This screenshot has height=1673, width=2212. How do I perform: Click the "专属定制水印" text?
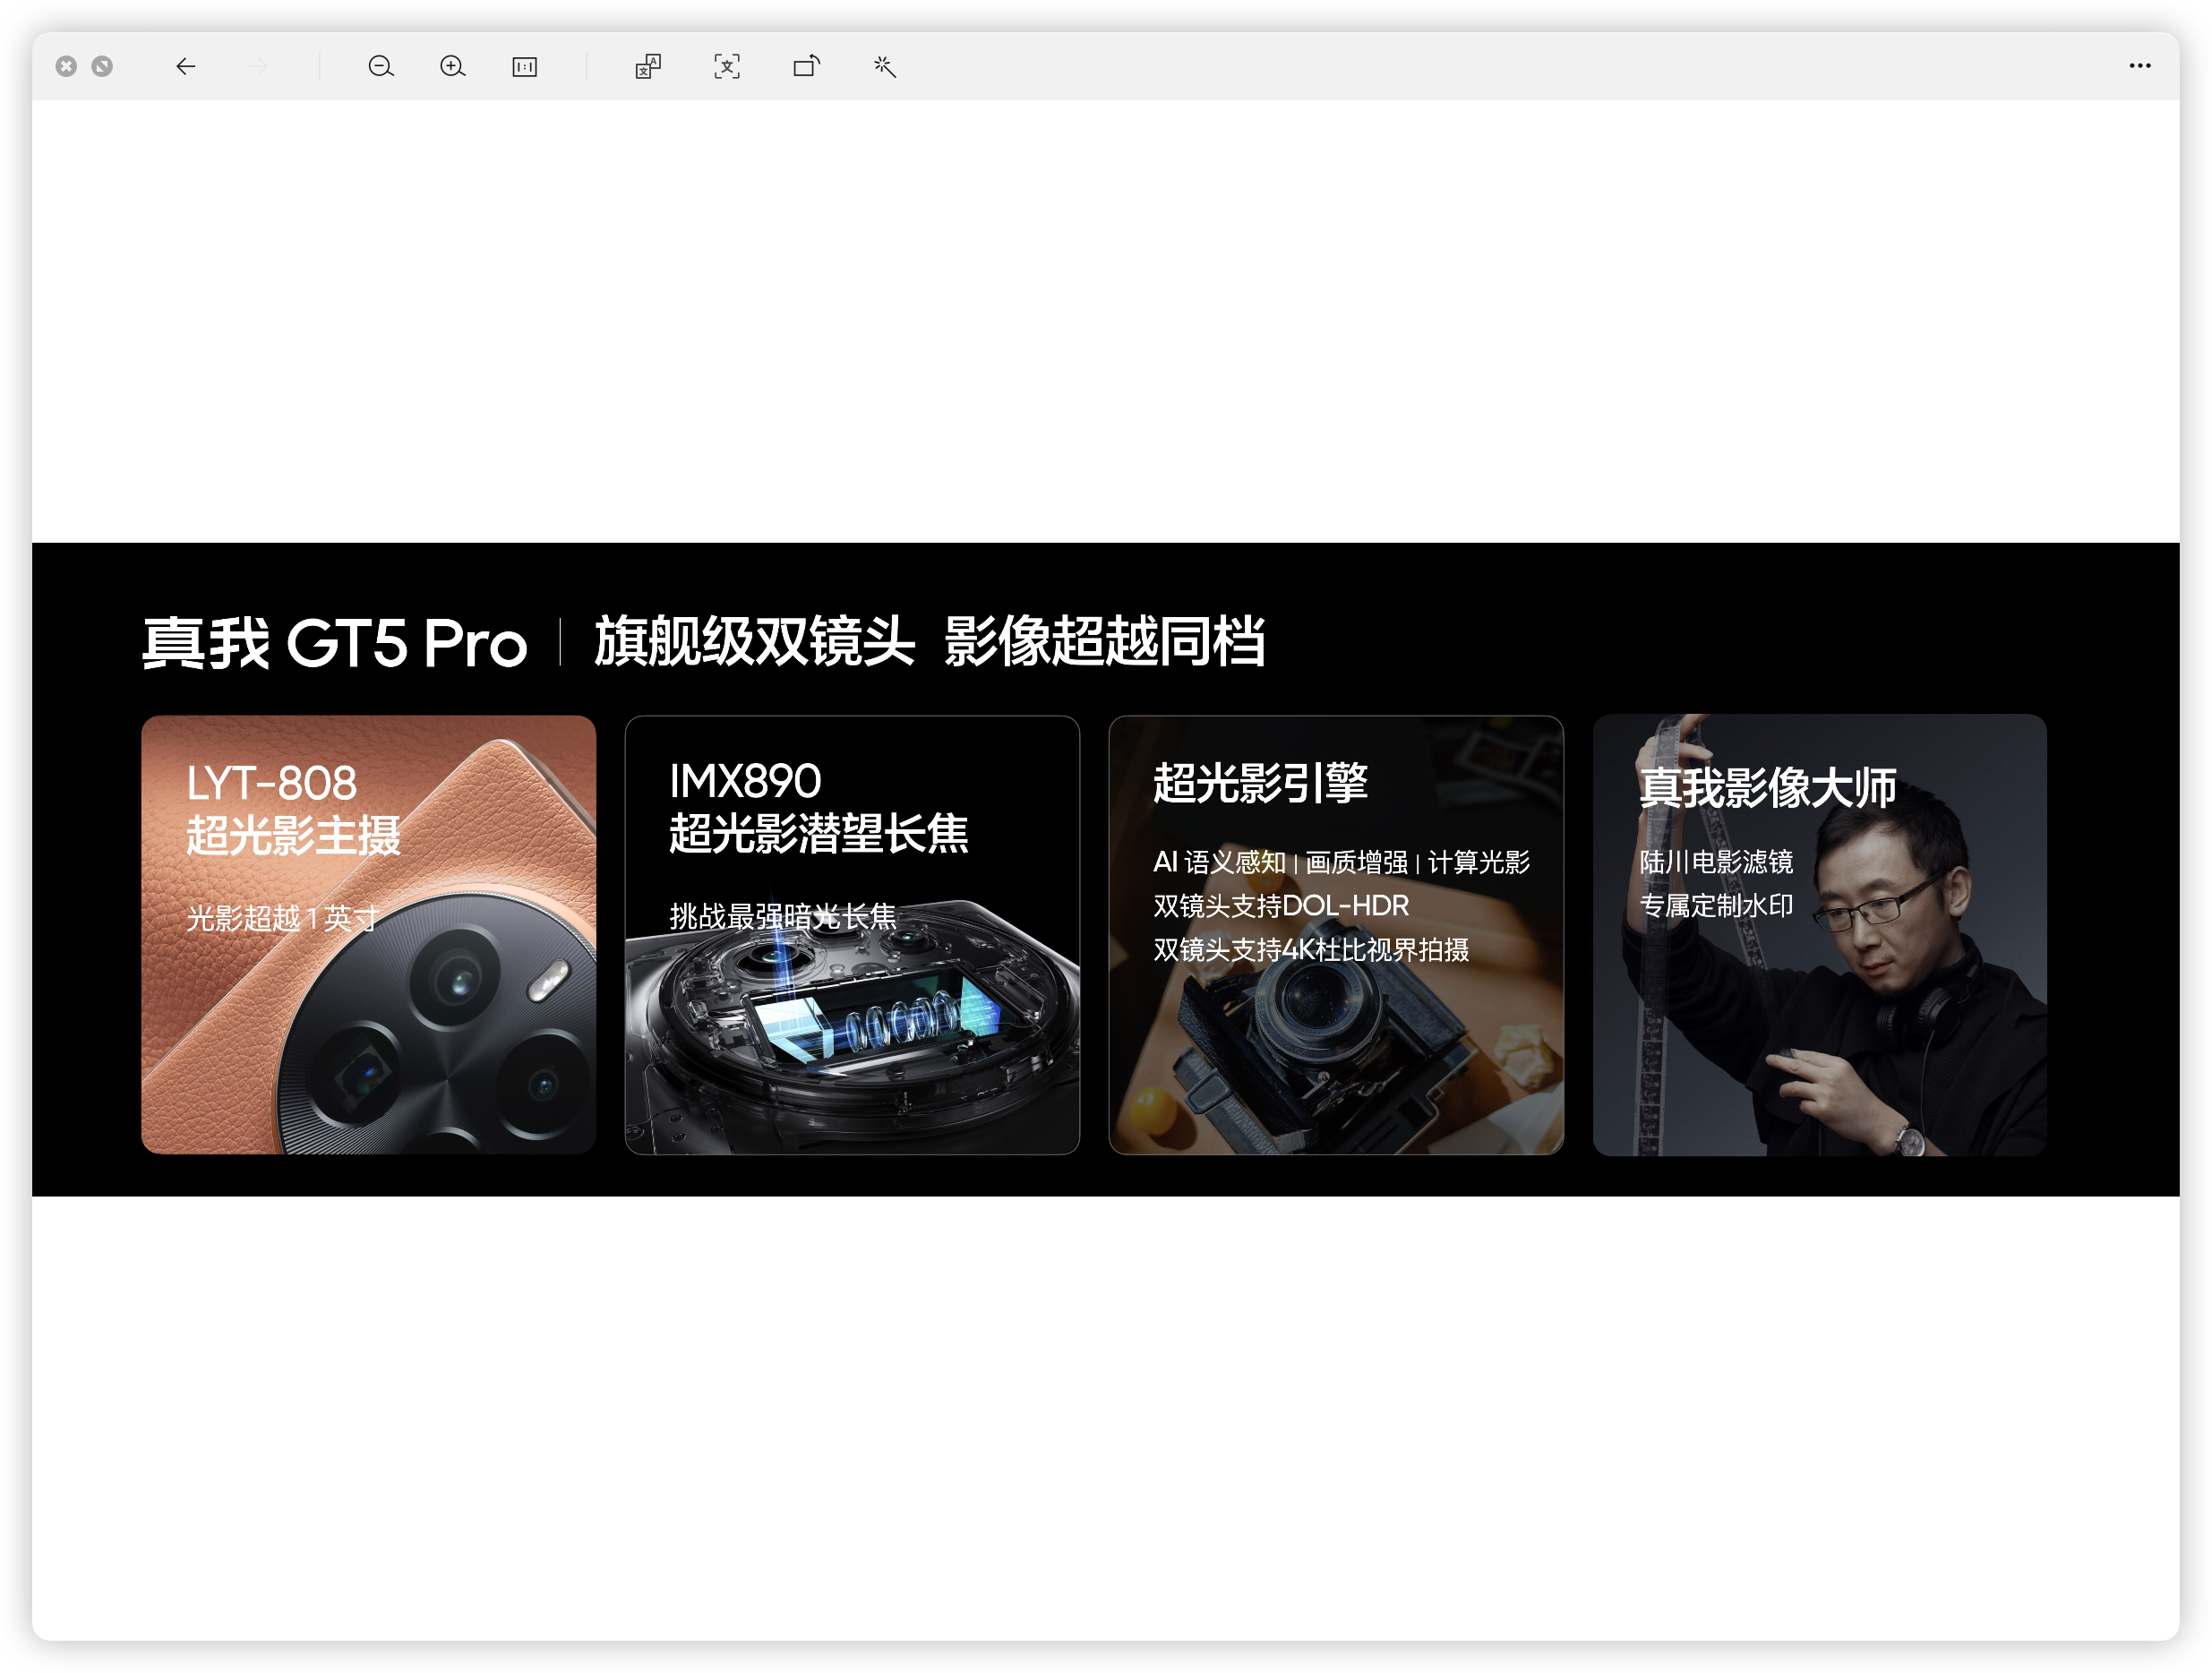(x=1717, y=906)
